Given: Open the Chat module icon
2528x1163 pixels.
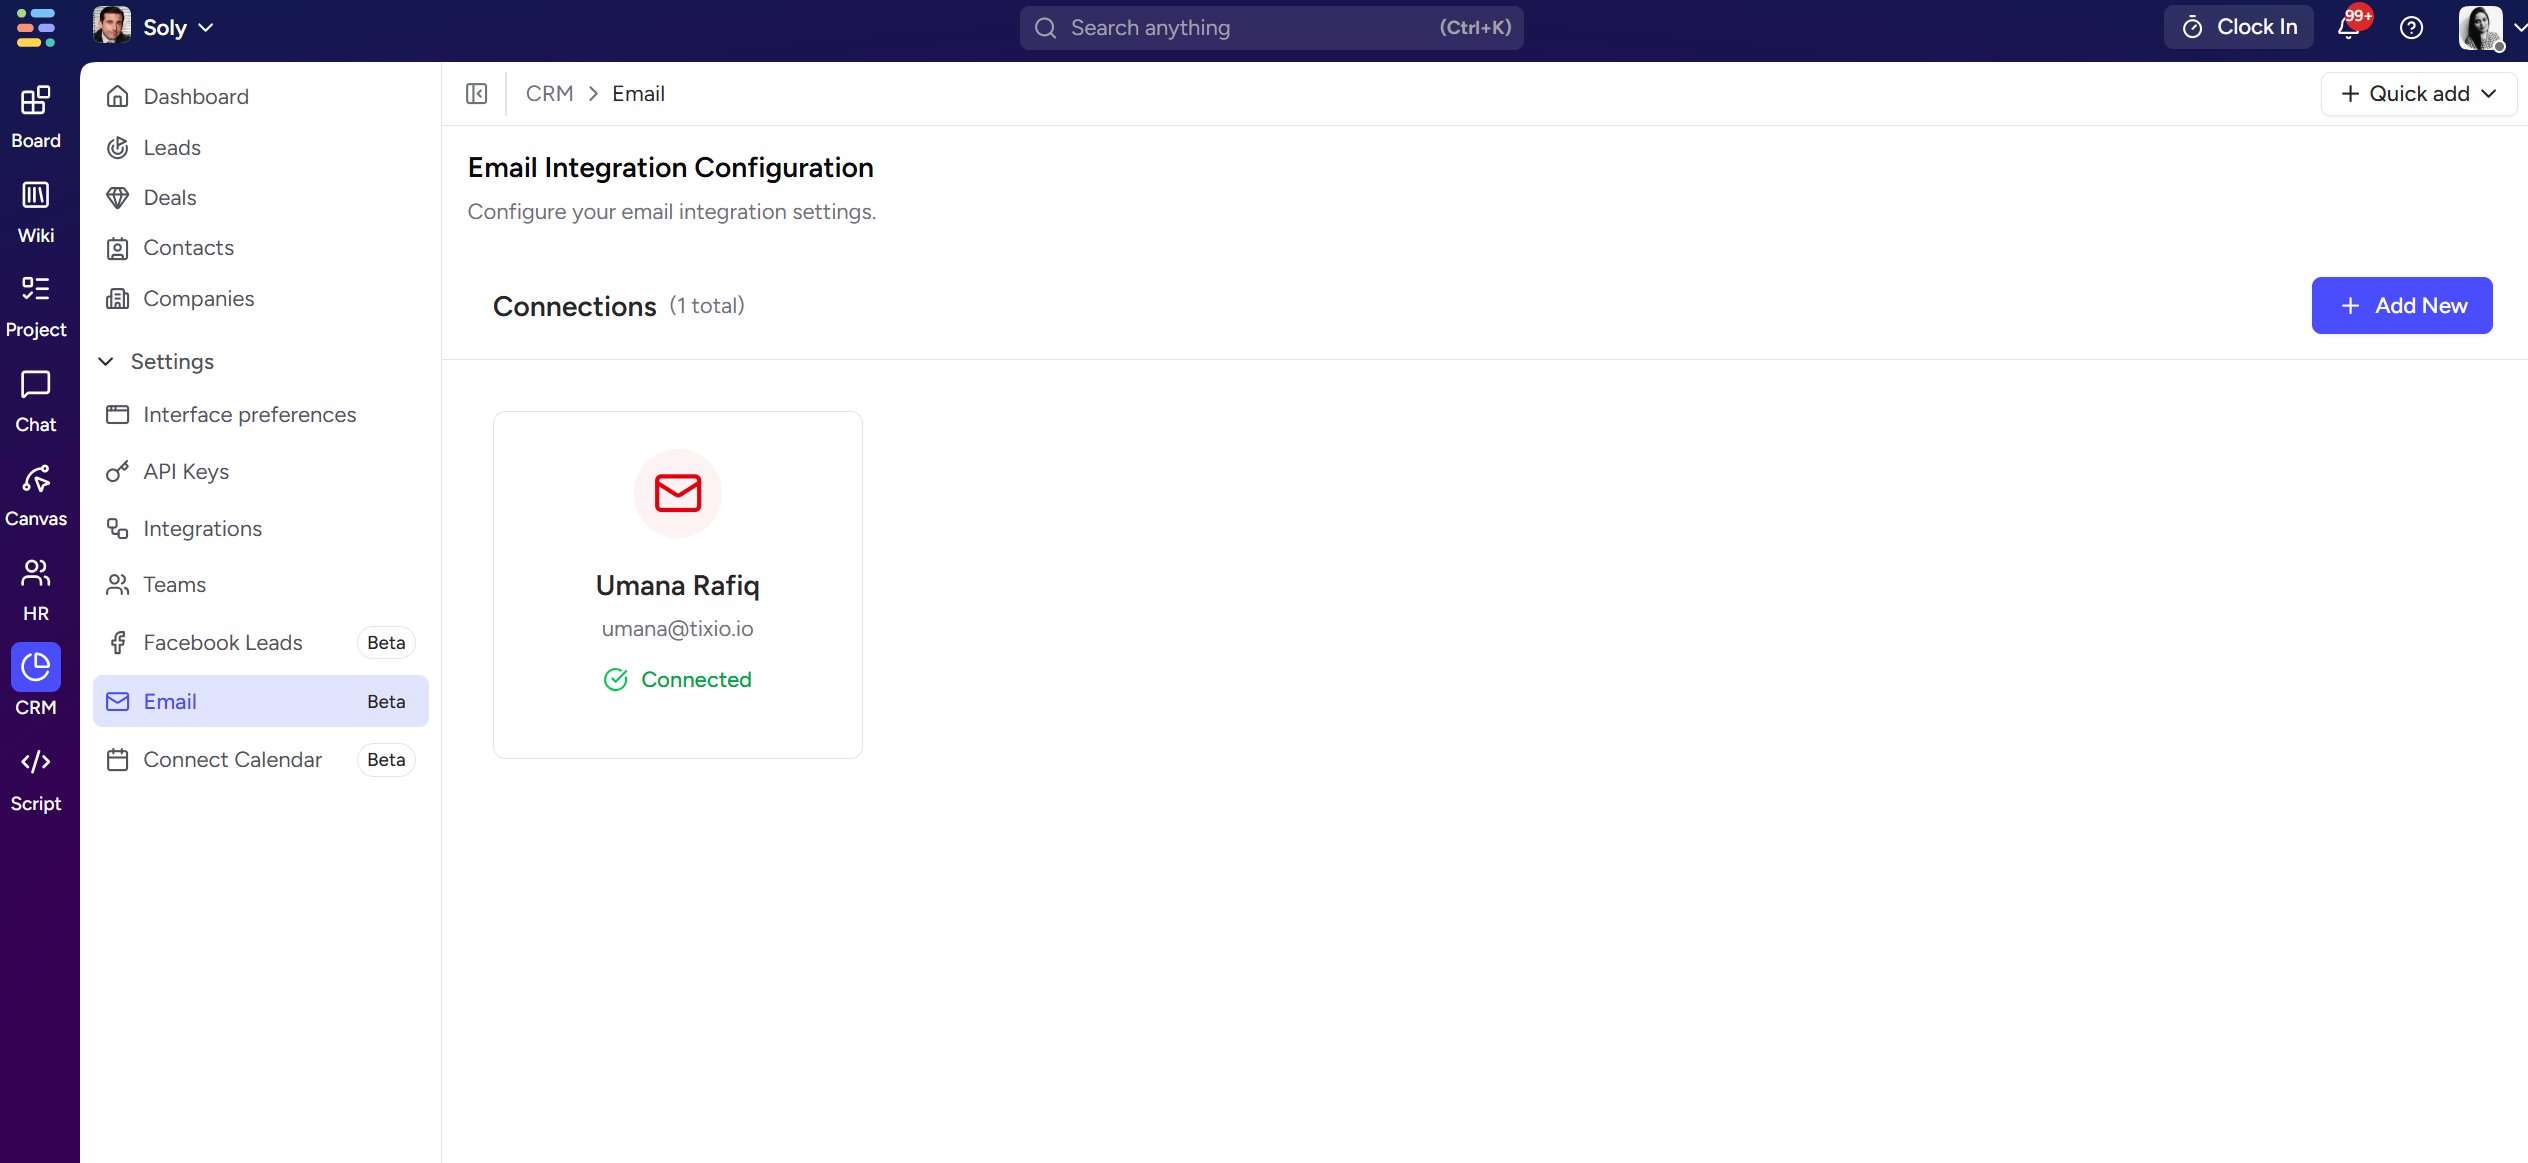Looking at the screenshot, I should 35,385.
